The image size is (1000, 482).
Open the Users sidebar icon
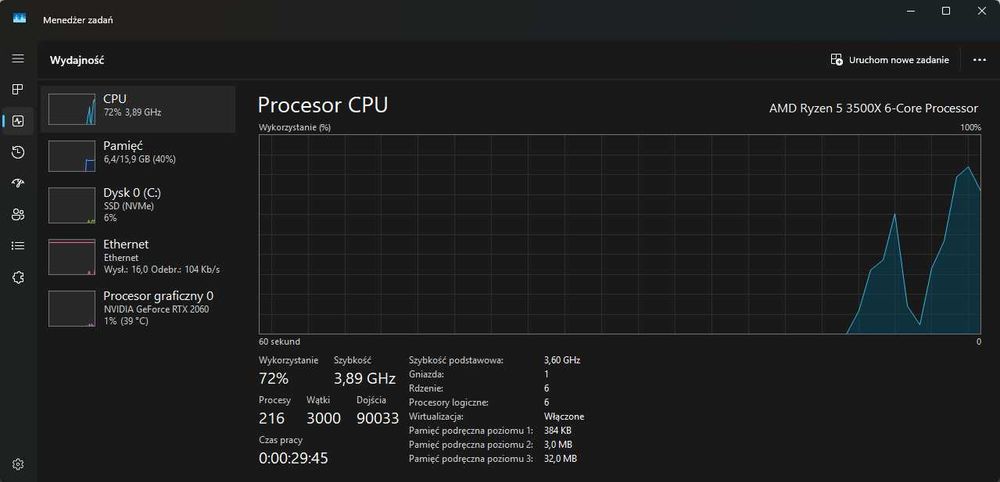click(18, 214)
